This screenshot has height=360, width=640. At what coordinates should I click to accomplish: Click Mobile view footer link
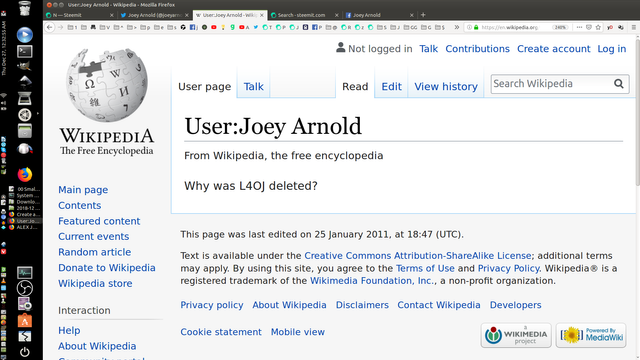[298, 332]
